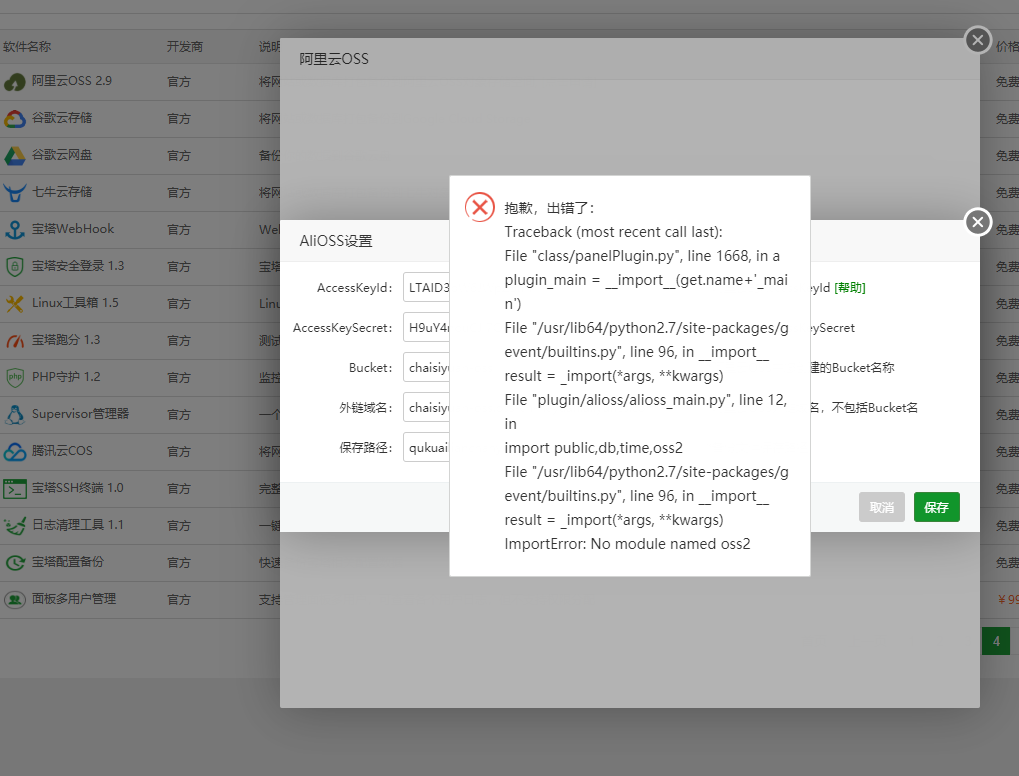Viewport: 1019px width, 776px height.
Task: Focus the AccessKeyId input field
Action: pyautogui.click(x=426, y=287)
